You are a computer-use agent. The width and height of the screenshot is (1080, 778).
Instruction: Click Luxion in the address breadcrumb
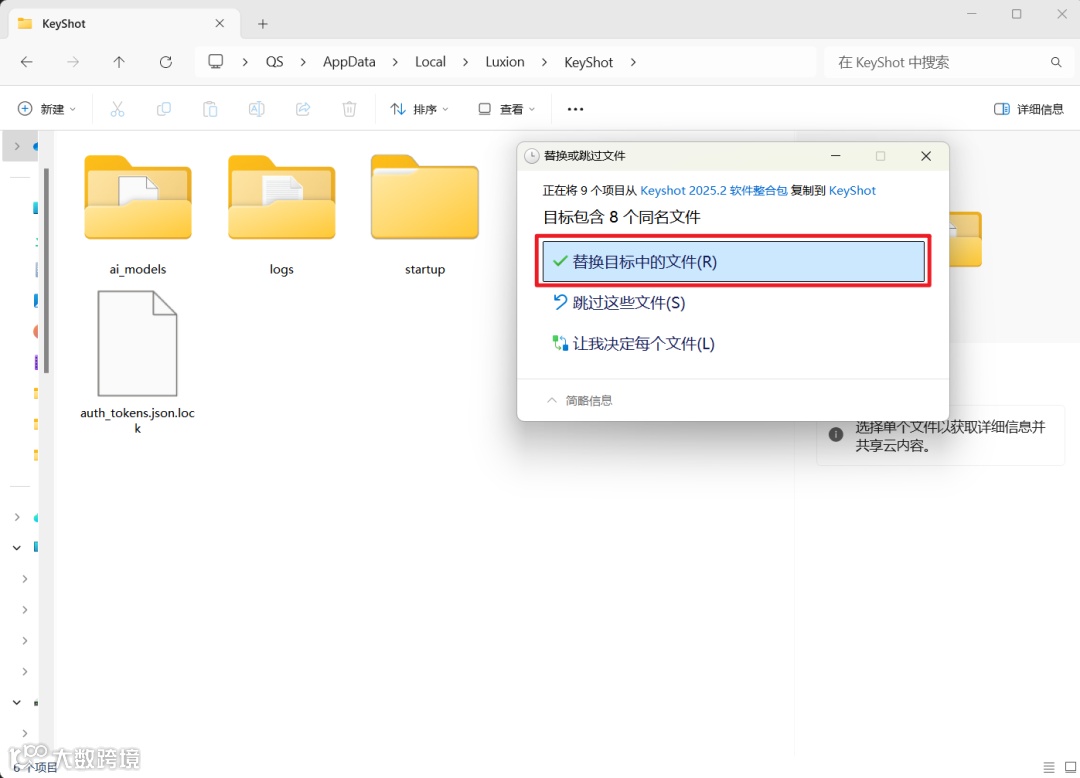click(505, 62)
